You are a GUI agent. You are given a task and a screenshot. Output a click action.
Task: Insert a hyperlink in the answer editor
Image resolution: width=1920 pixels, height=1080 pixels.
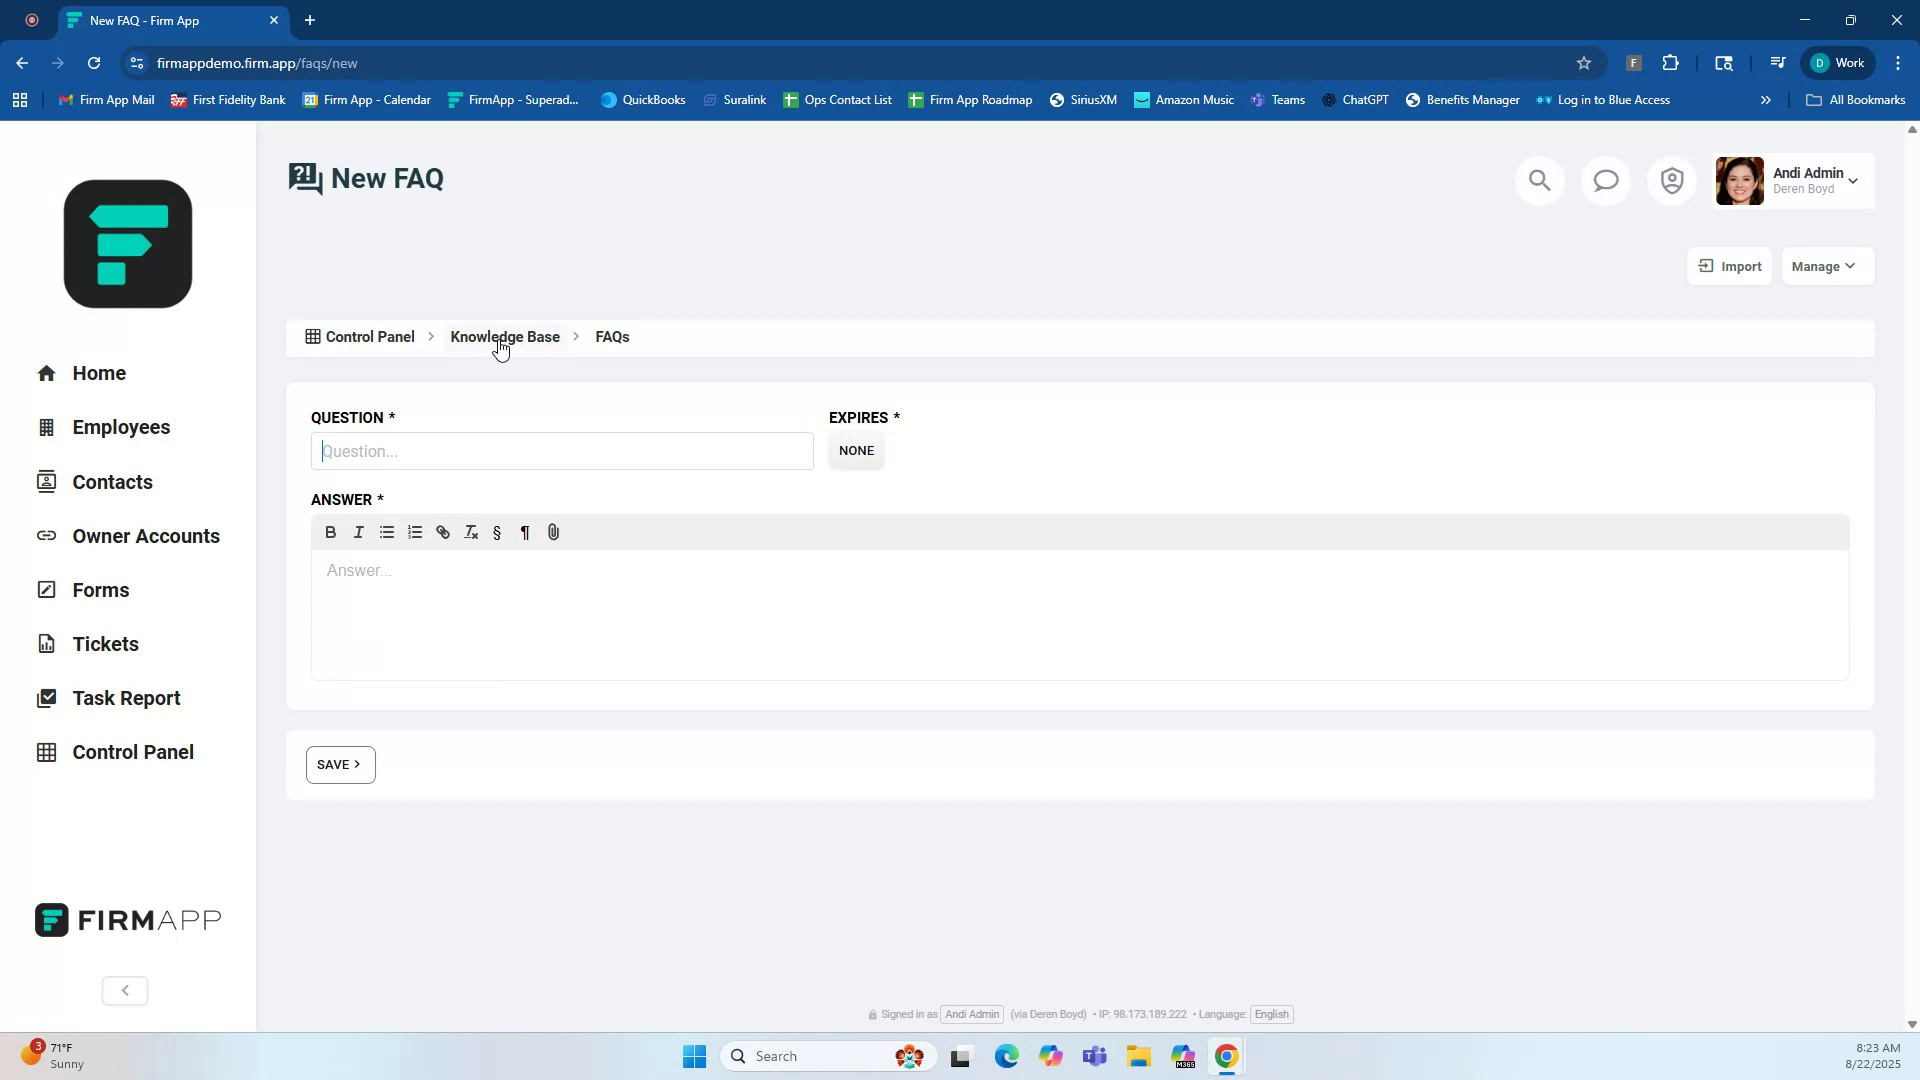click(x=443, y=532)
